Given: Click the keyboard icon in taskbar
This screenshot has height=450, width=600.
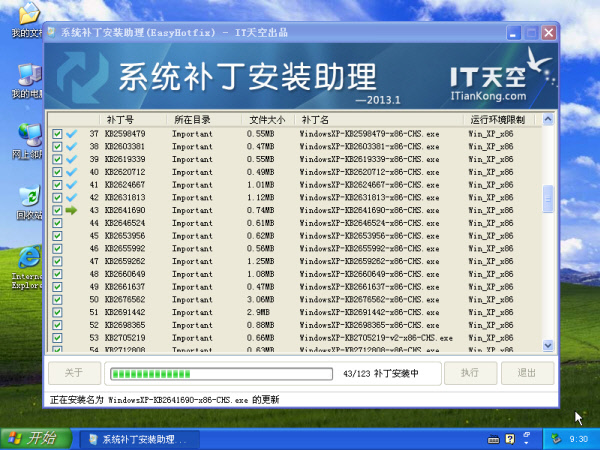Looking at the screenshot, I should click(494, 439).
